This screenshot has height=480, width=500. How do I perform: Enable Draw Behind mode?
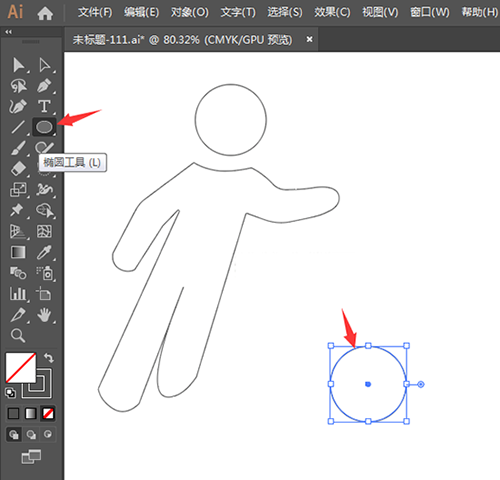(31, 434)
